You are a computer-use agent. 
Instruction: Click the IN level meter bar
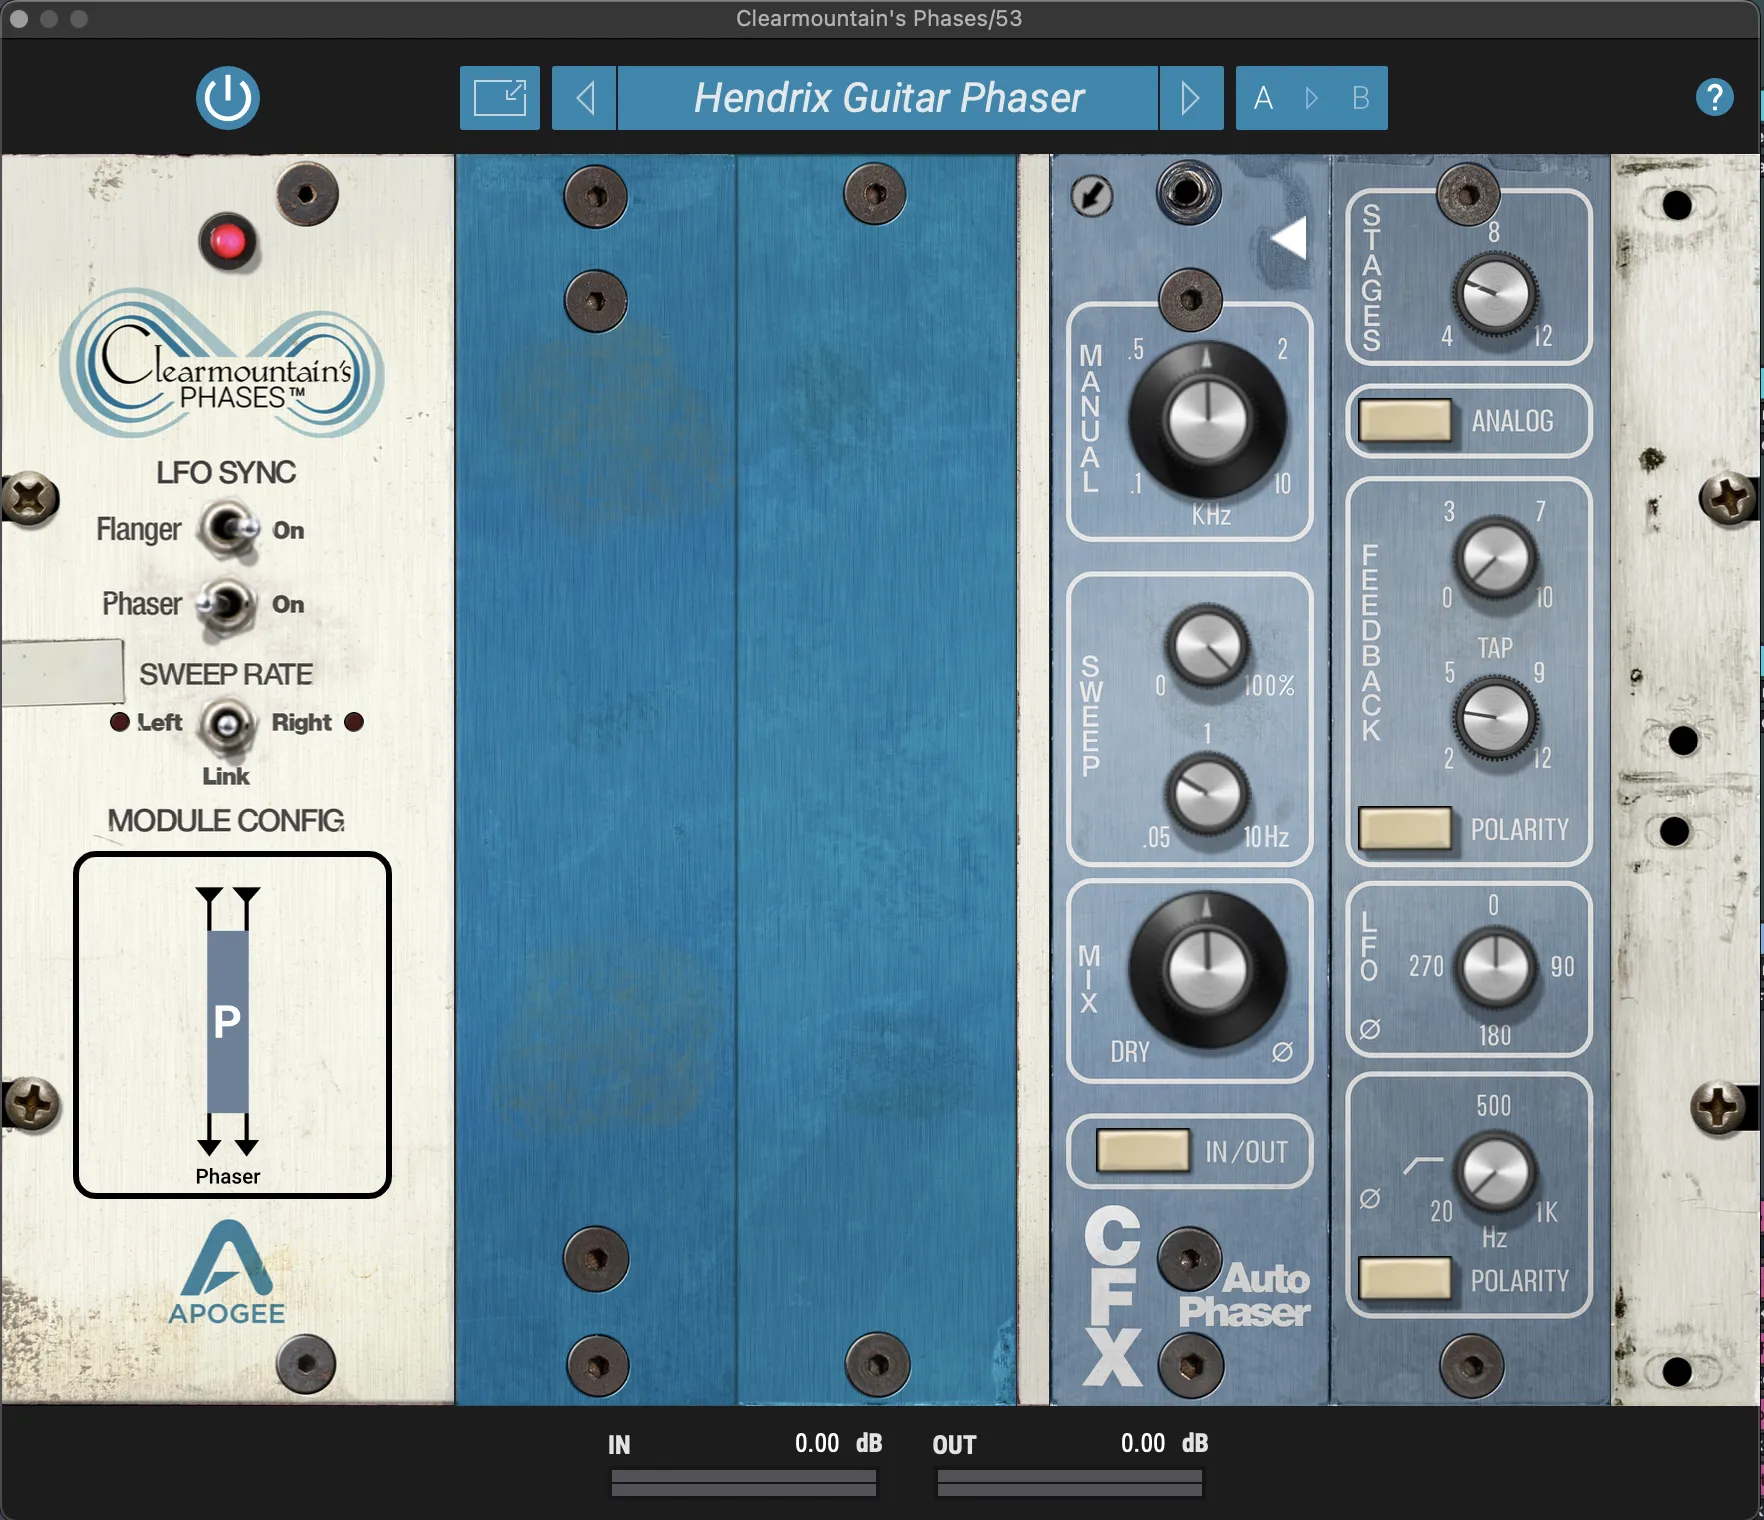(743, 1482)
